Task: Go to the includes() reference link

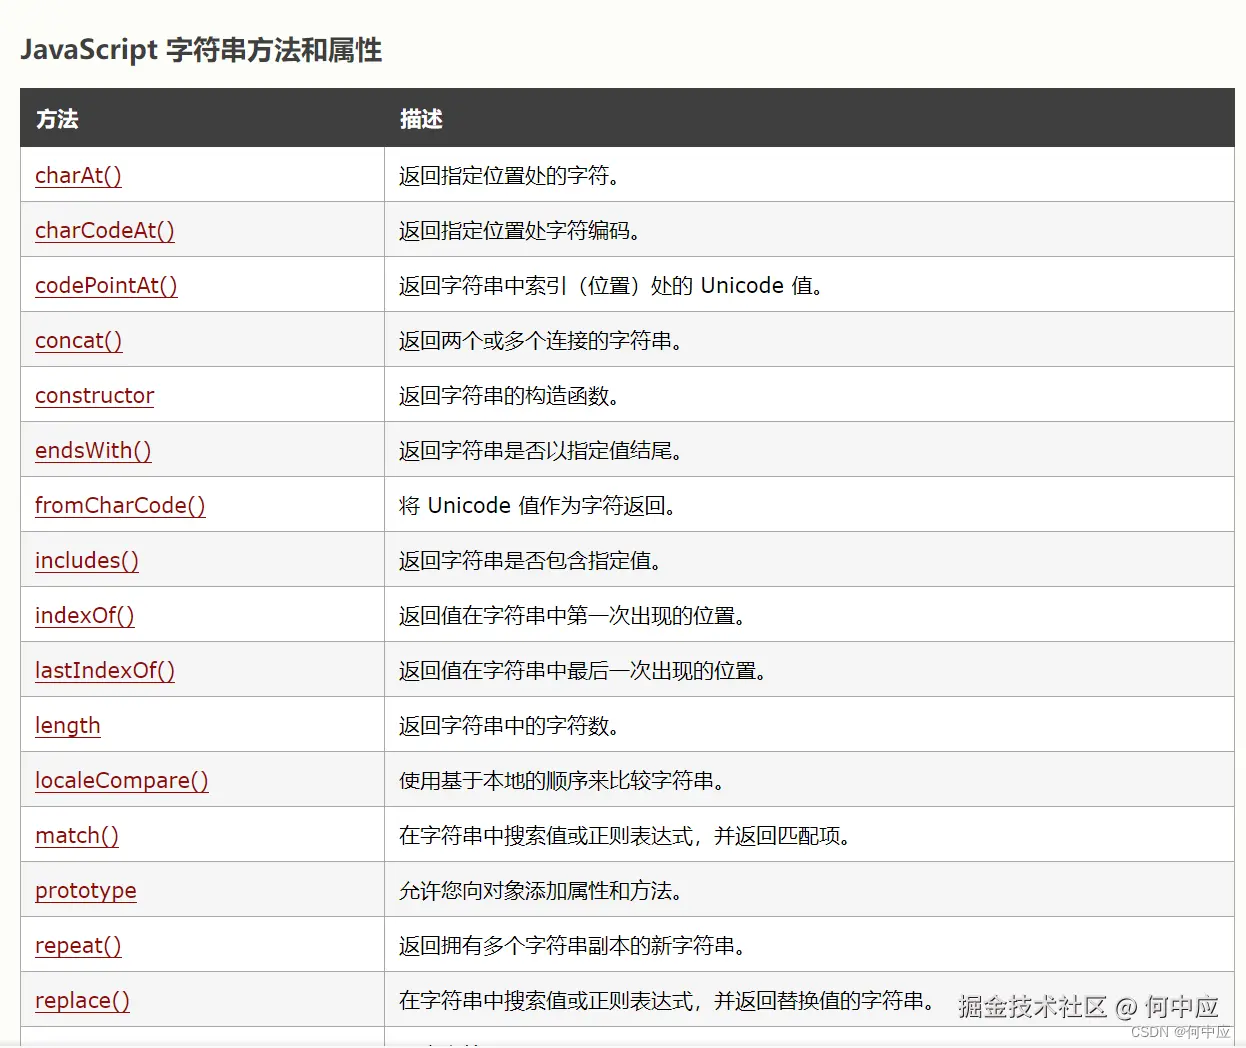Action: (x=86, y=561)
